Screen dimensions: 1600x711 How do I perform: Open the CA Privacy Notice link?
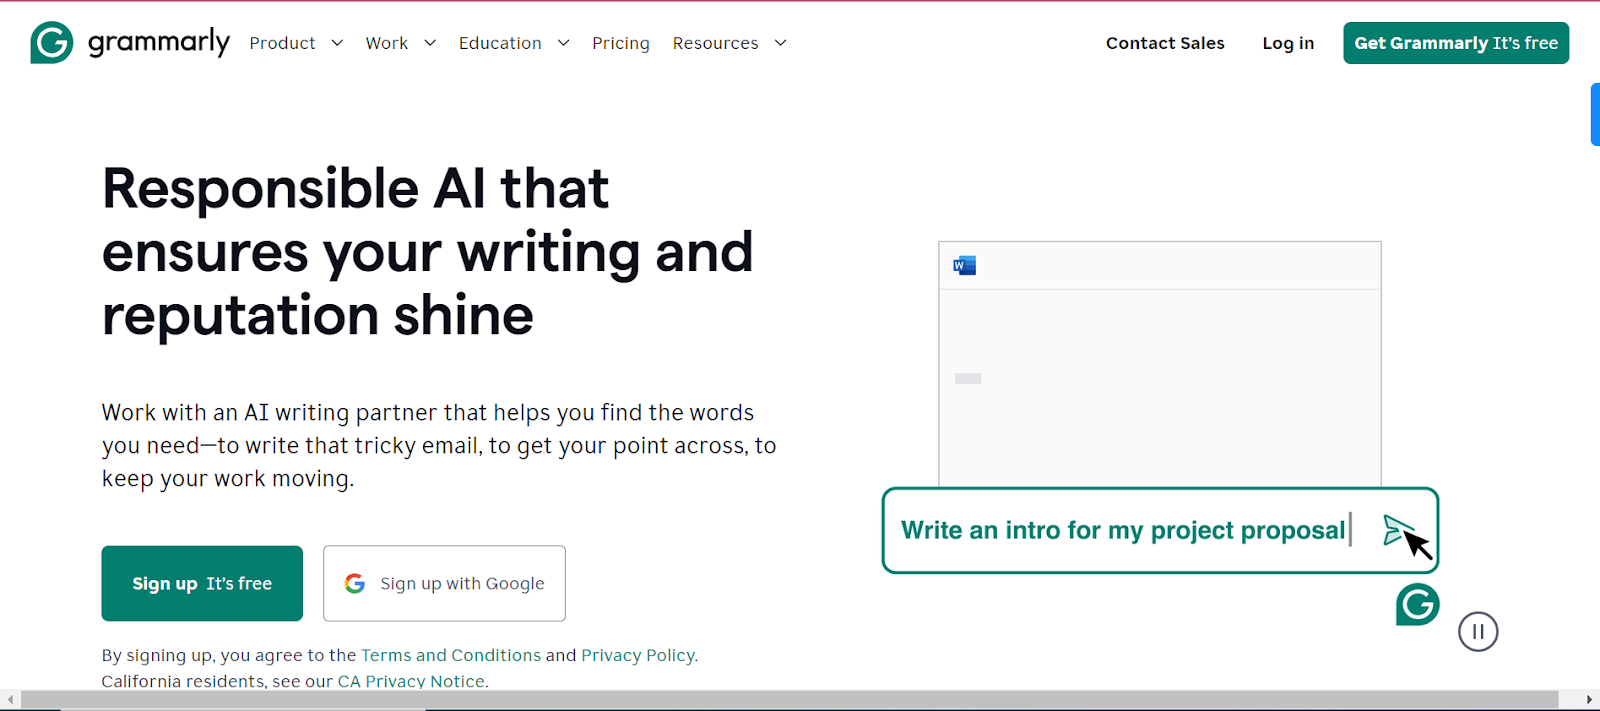click(411, 681)
